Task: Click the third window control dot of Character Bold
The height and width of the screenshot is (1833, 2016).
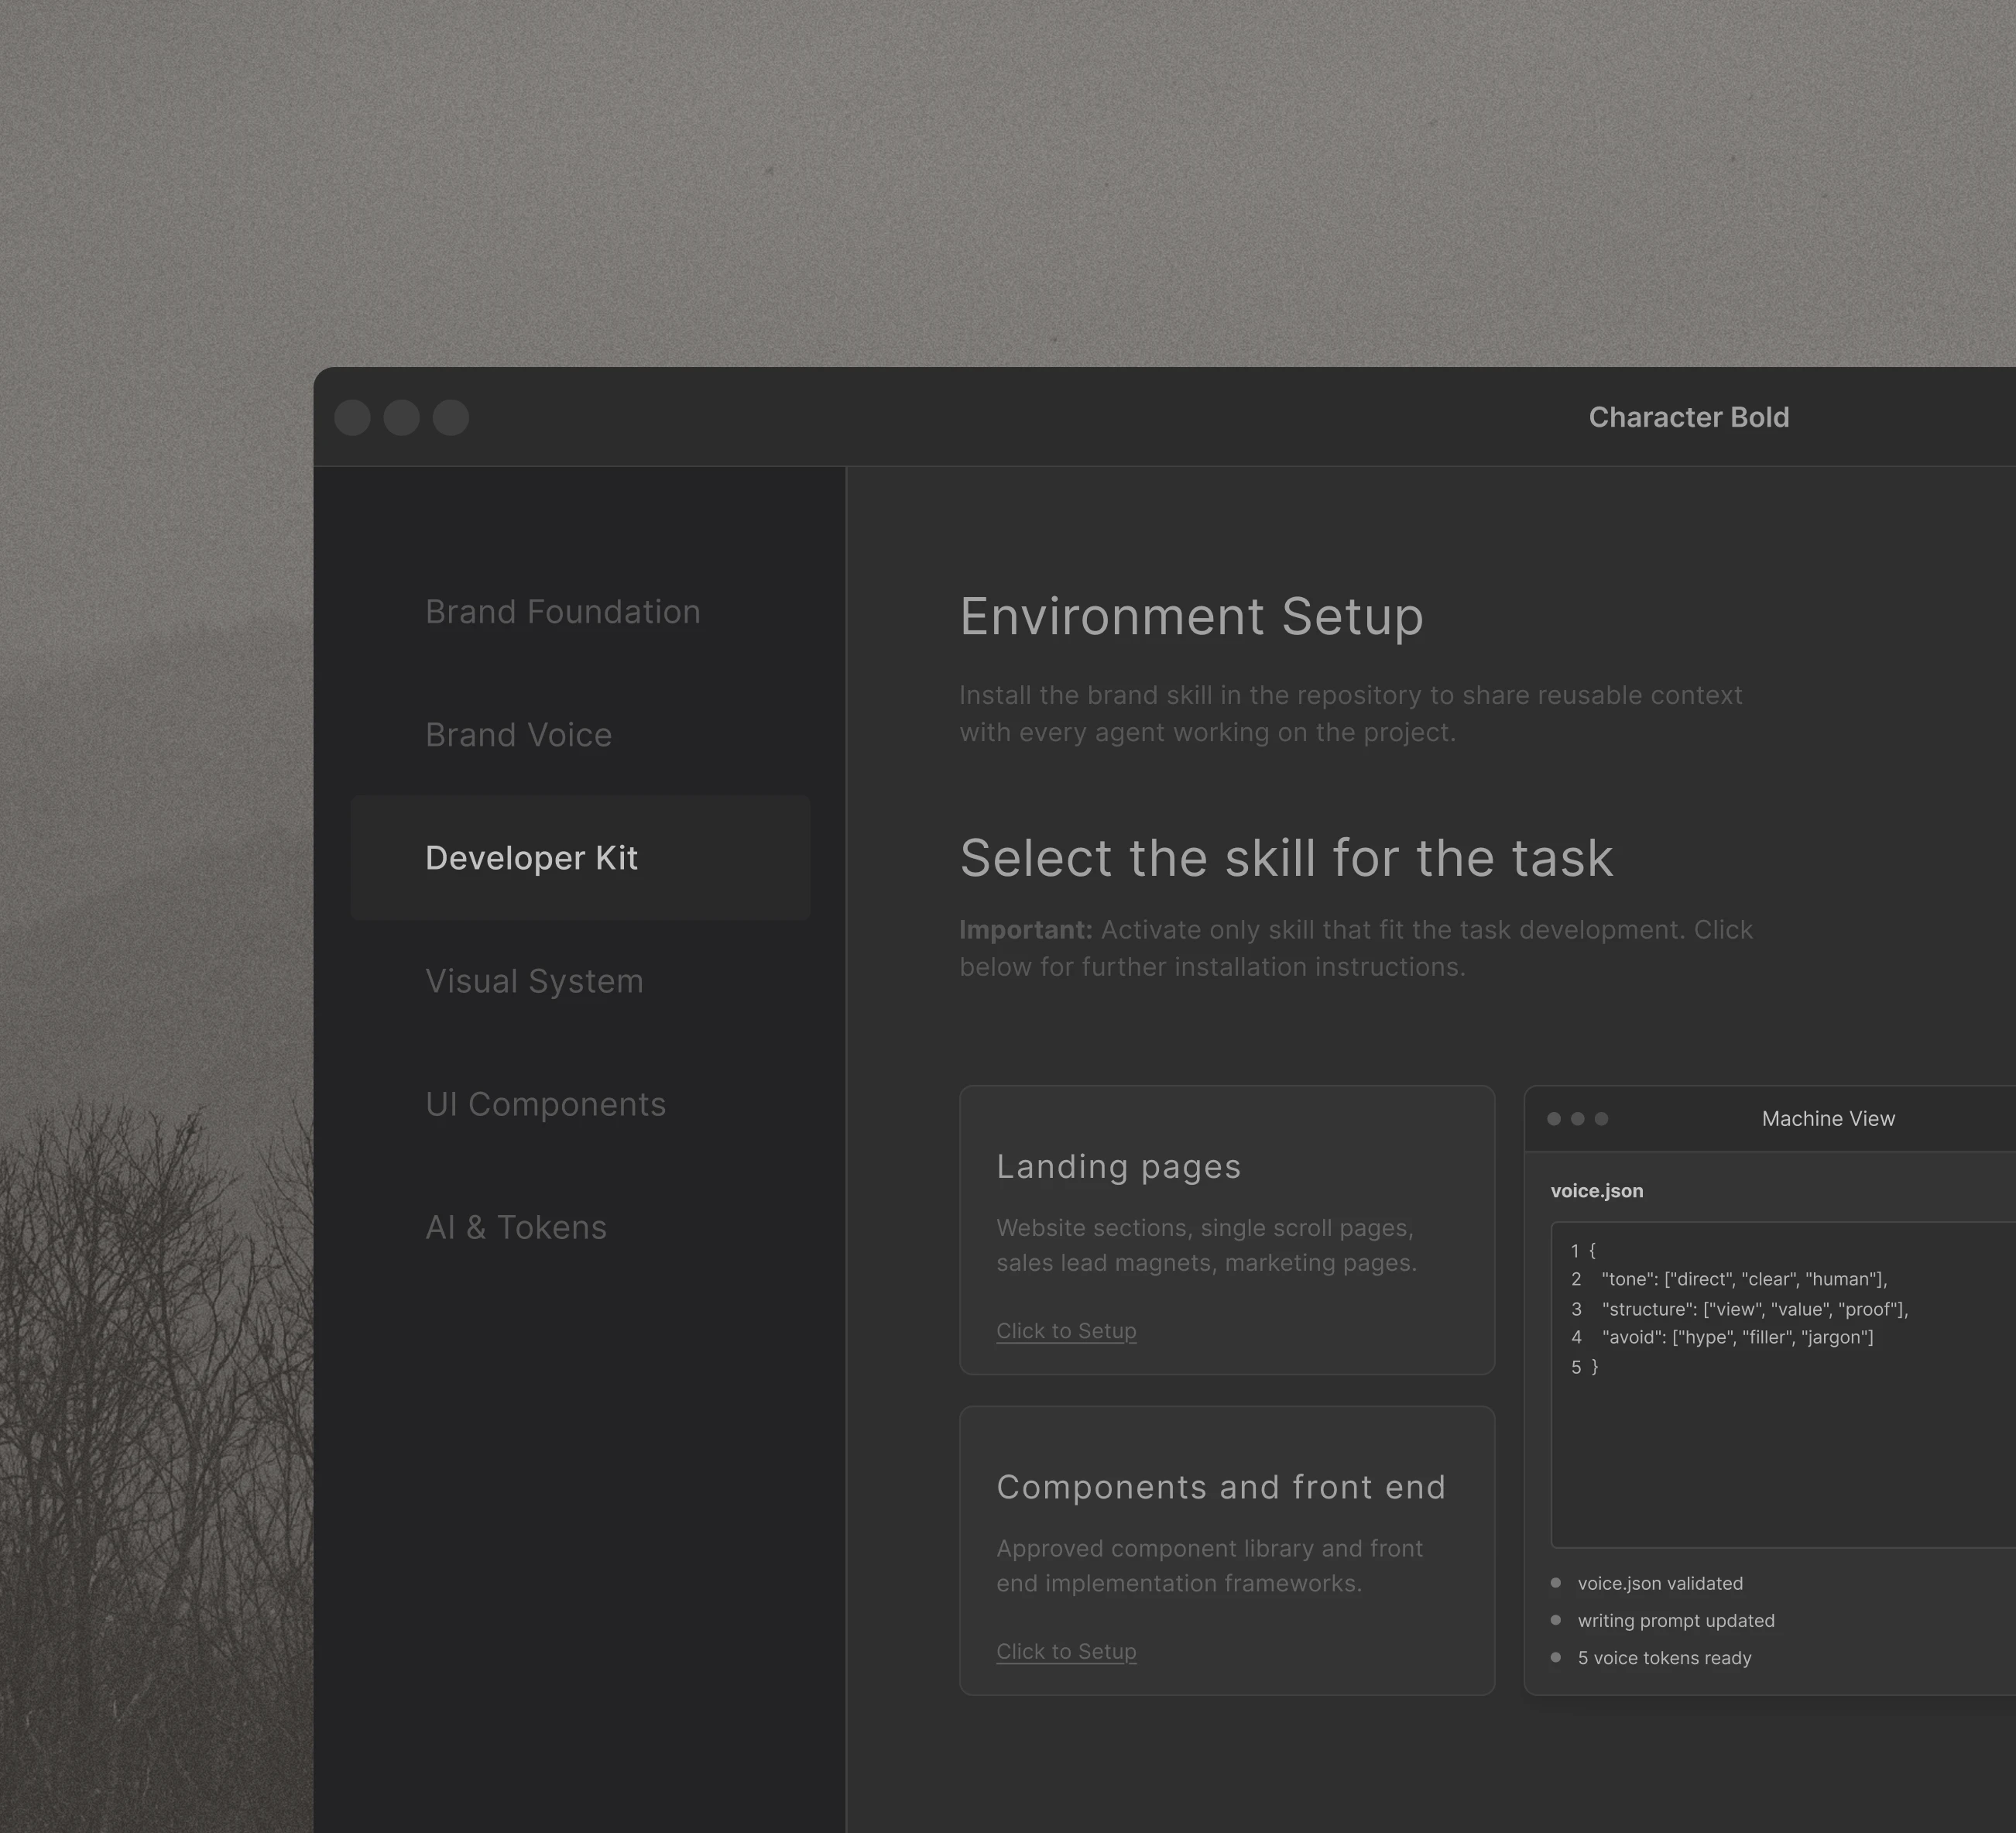Action: pos(450,417)
